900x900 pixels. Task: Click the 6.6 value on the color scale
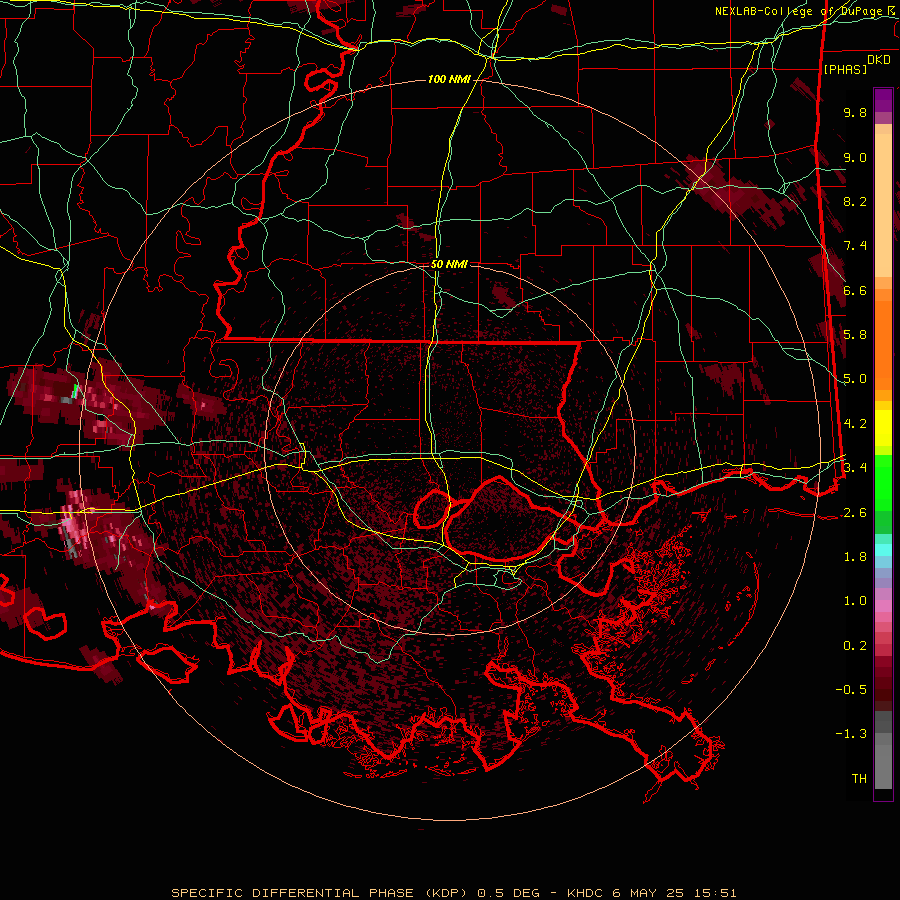855,290
